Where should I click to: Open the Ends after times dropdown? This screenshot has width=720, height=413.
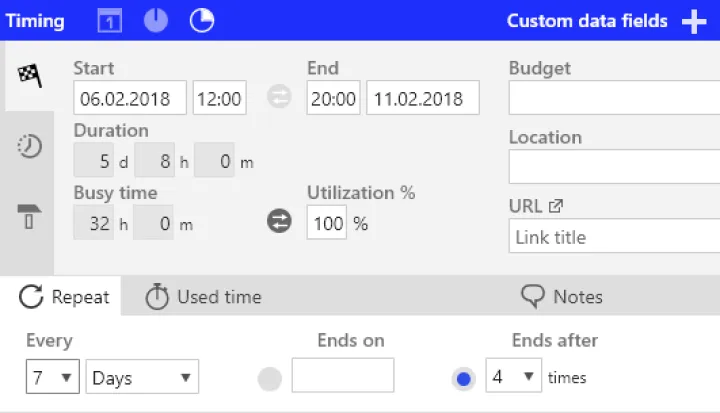pos(514,375)
